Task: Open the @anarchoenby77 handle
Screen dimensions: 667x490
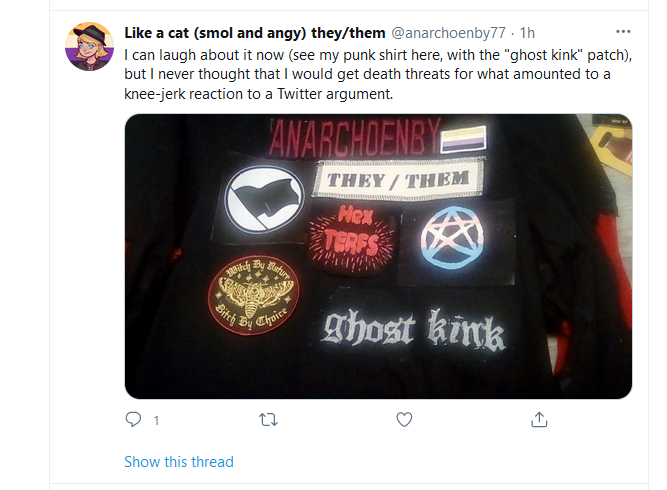Action: 448,33
